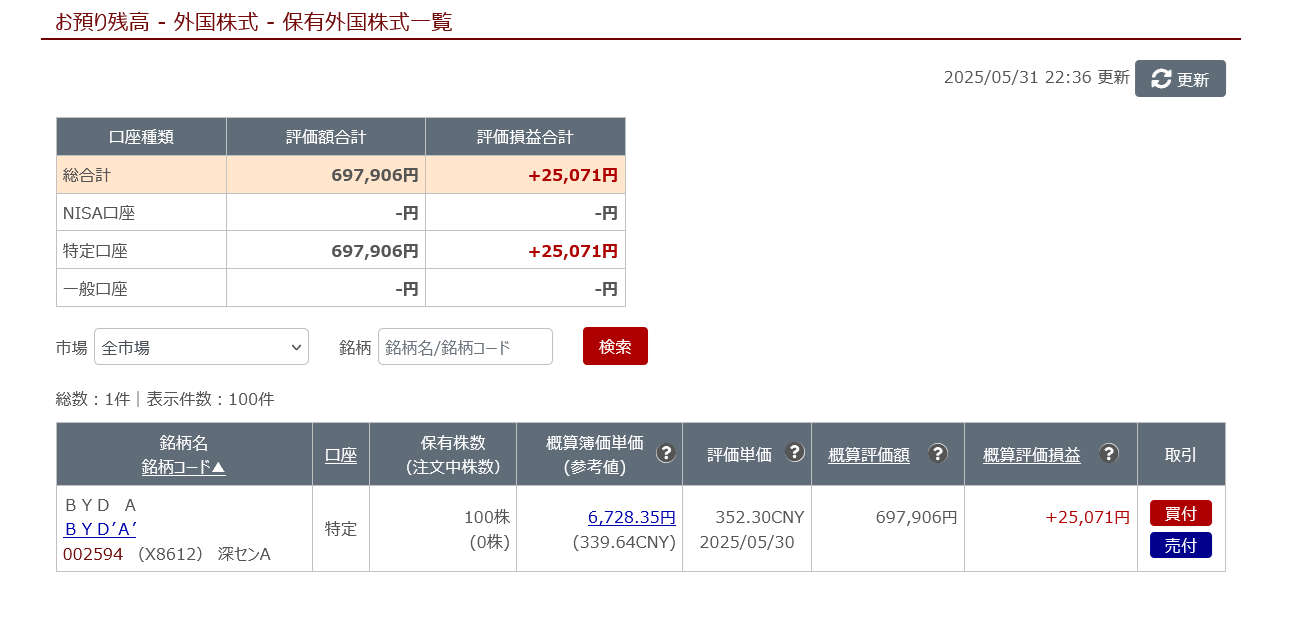Select the 評価損益合計 column header
This screenshot has height=630, width=1302.
pyautogui.click(x=525, y=137)
